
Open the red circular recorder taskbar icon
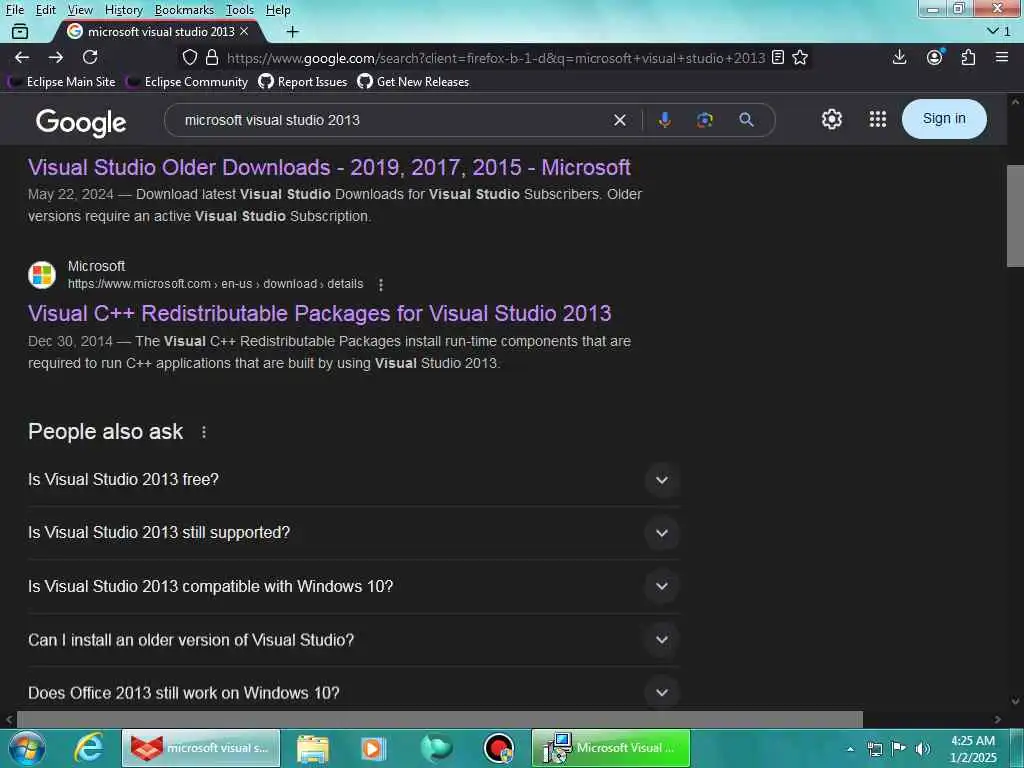click(x=499, y=748)
